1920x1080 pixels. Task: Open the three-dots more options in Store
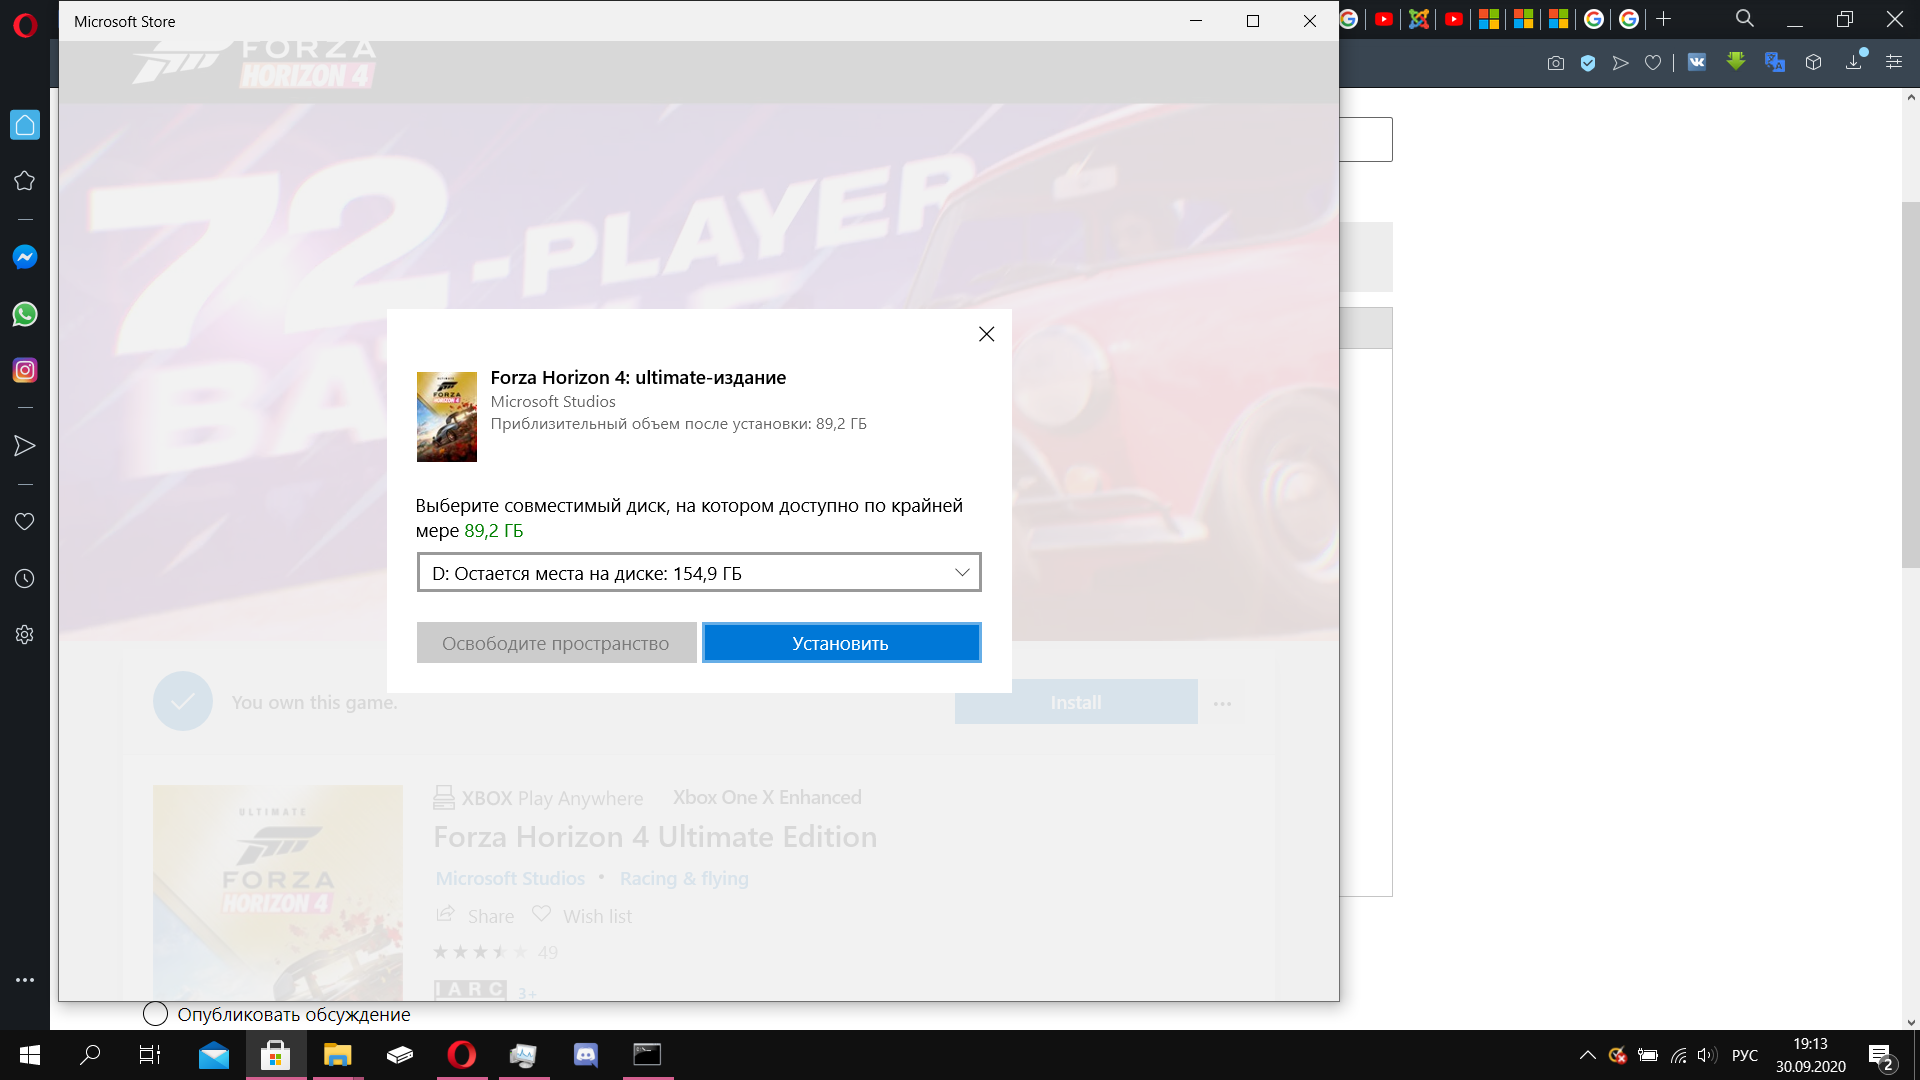pos(1222,703)
